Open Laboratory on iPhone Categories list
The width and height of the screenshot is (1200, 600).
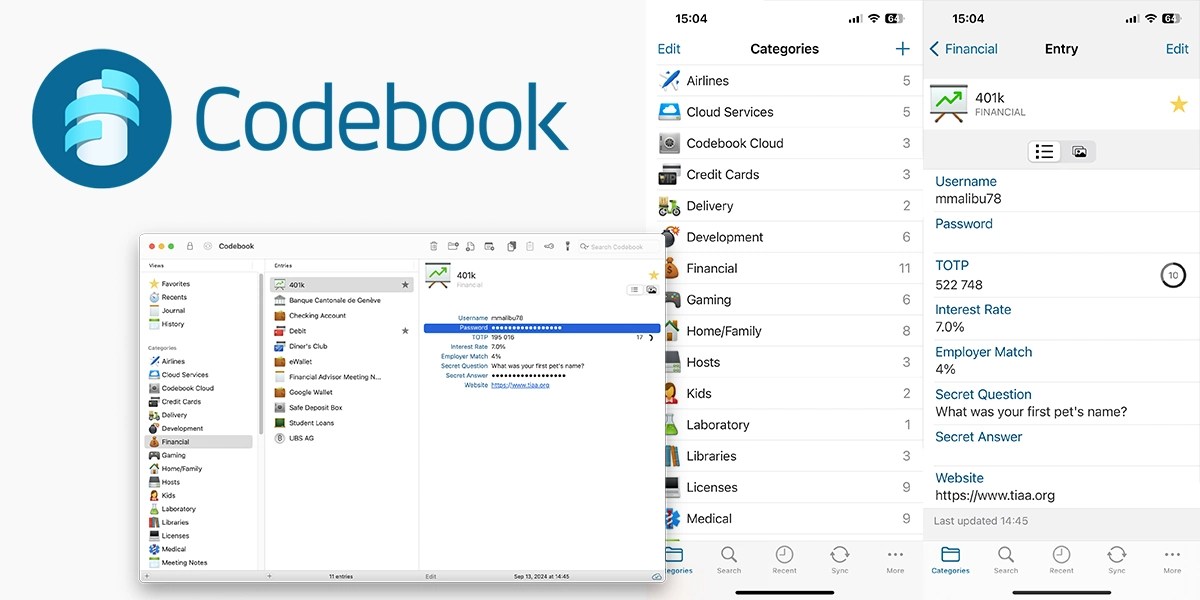coord(784,425)
